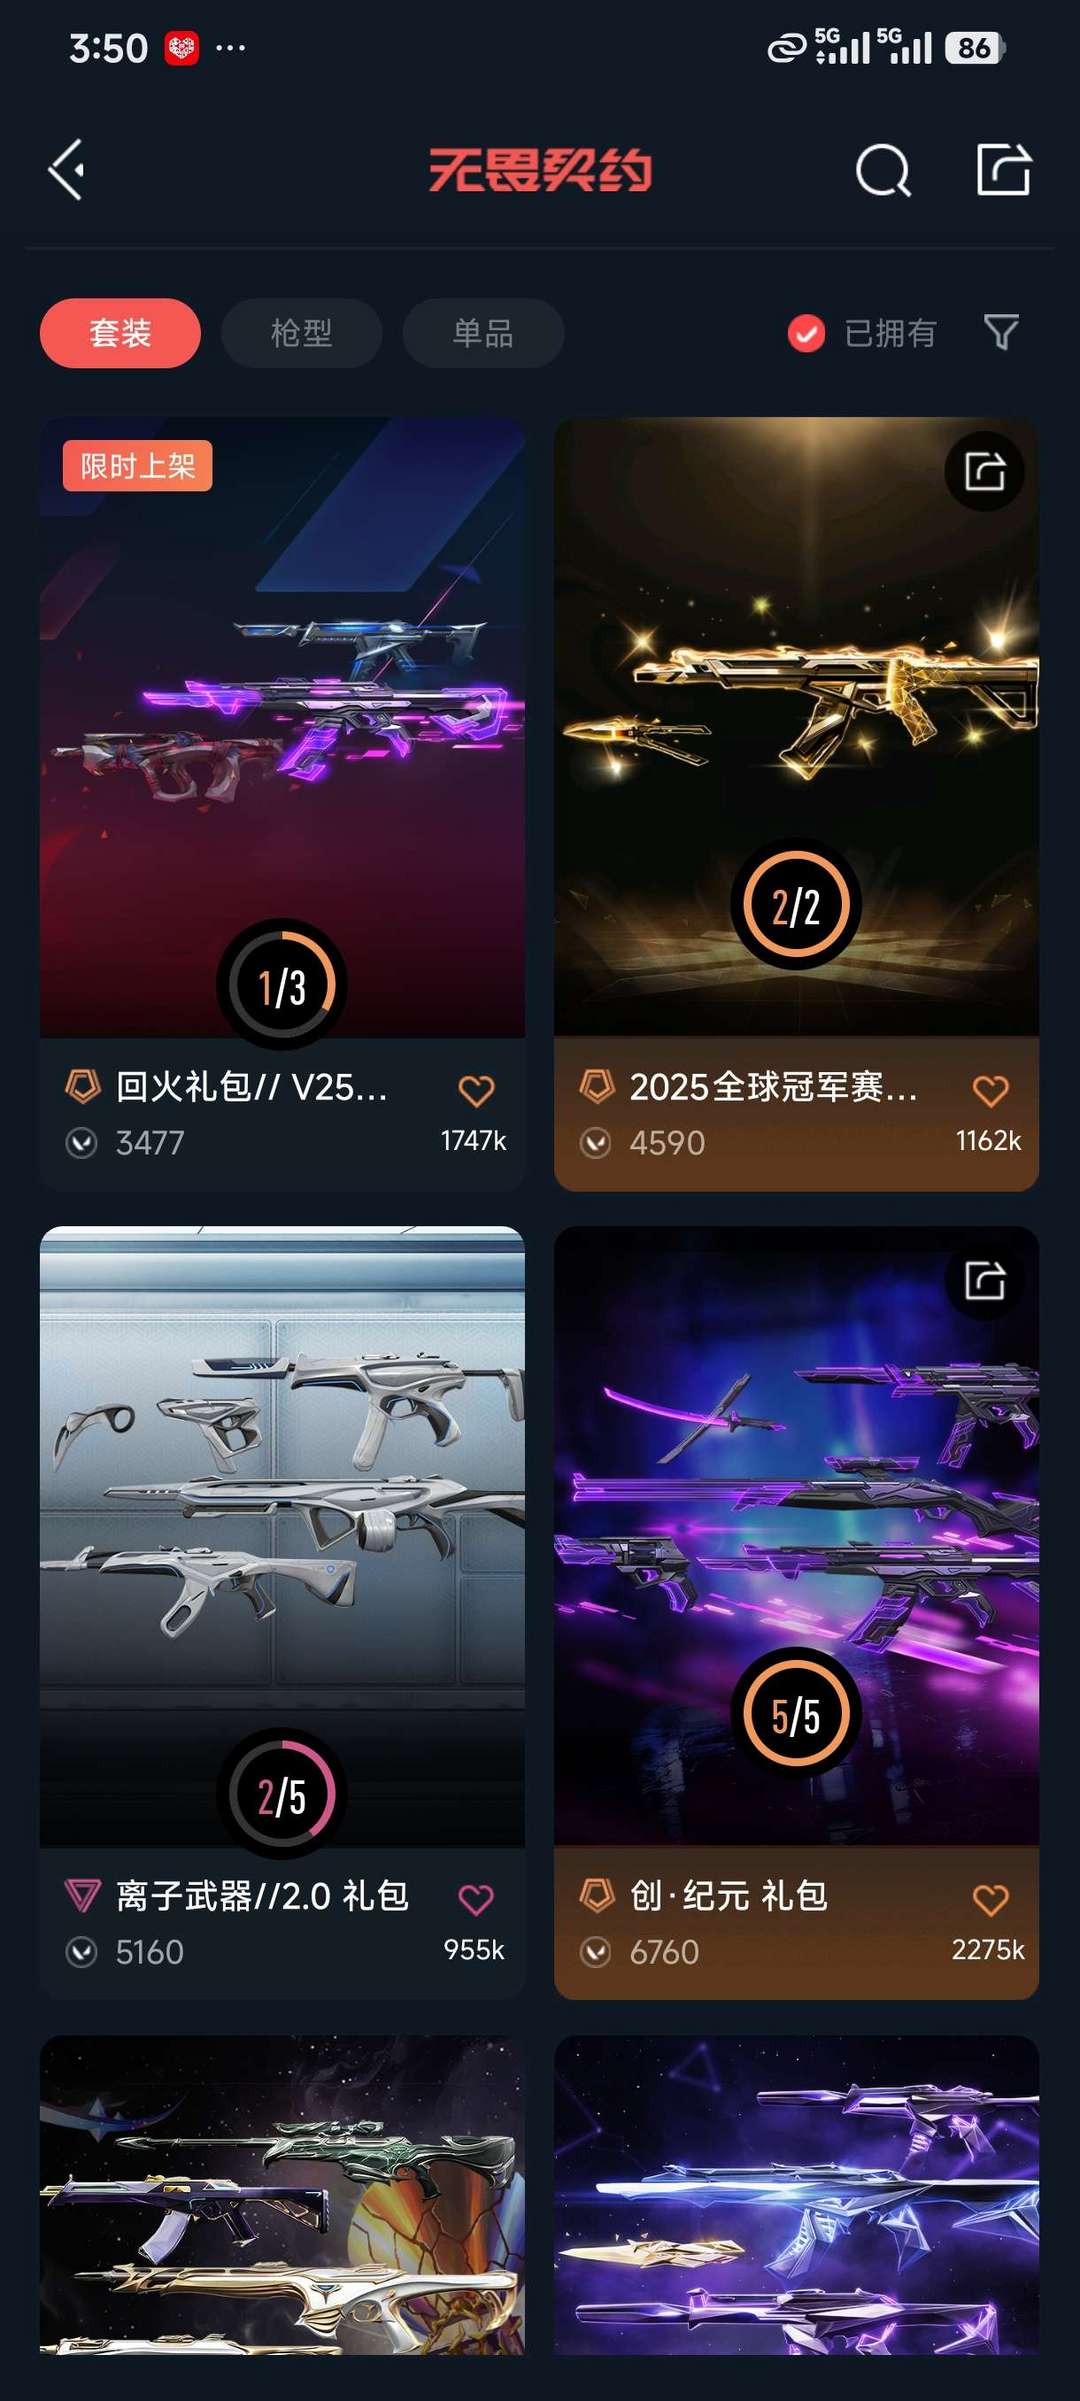Share the 2025全球冠军赛 bundle card
This screenshot has width=1080, height=2401.
984,471
